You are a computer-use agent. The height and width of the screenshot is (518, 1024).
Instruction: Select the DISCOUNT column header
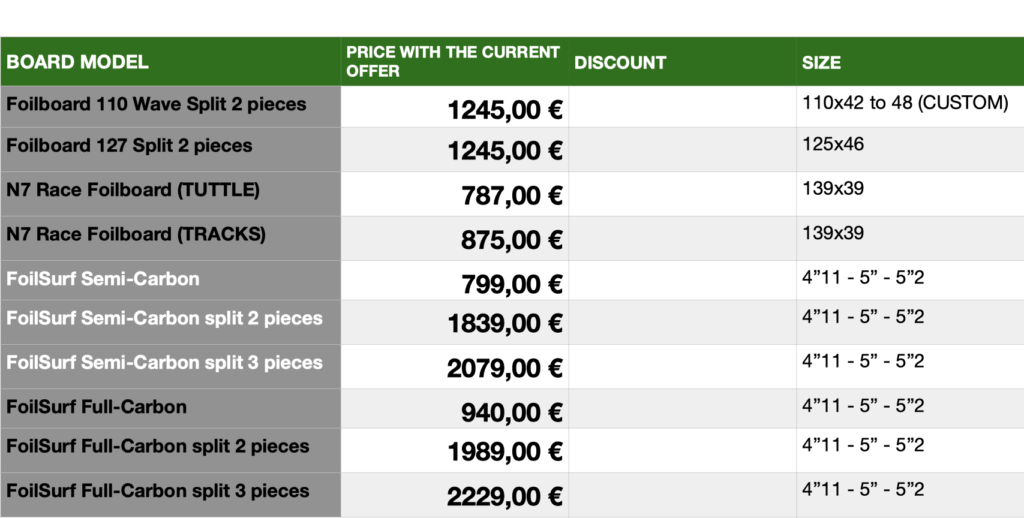682,61
